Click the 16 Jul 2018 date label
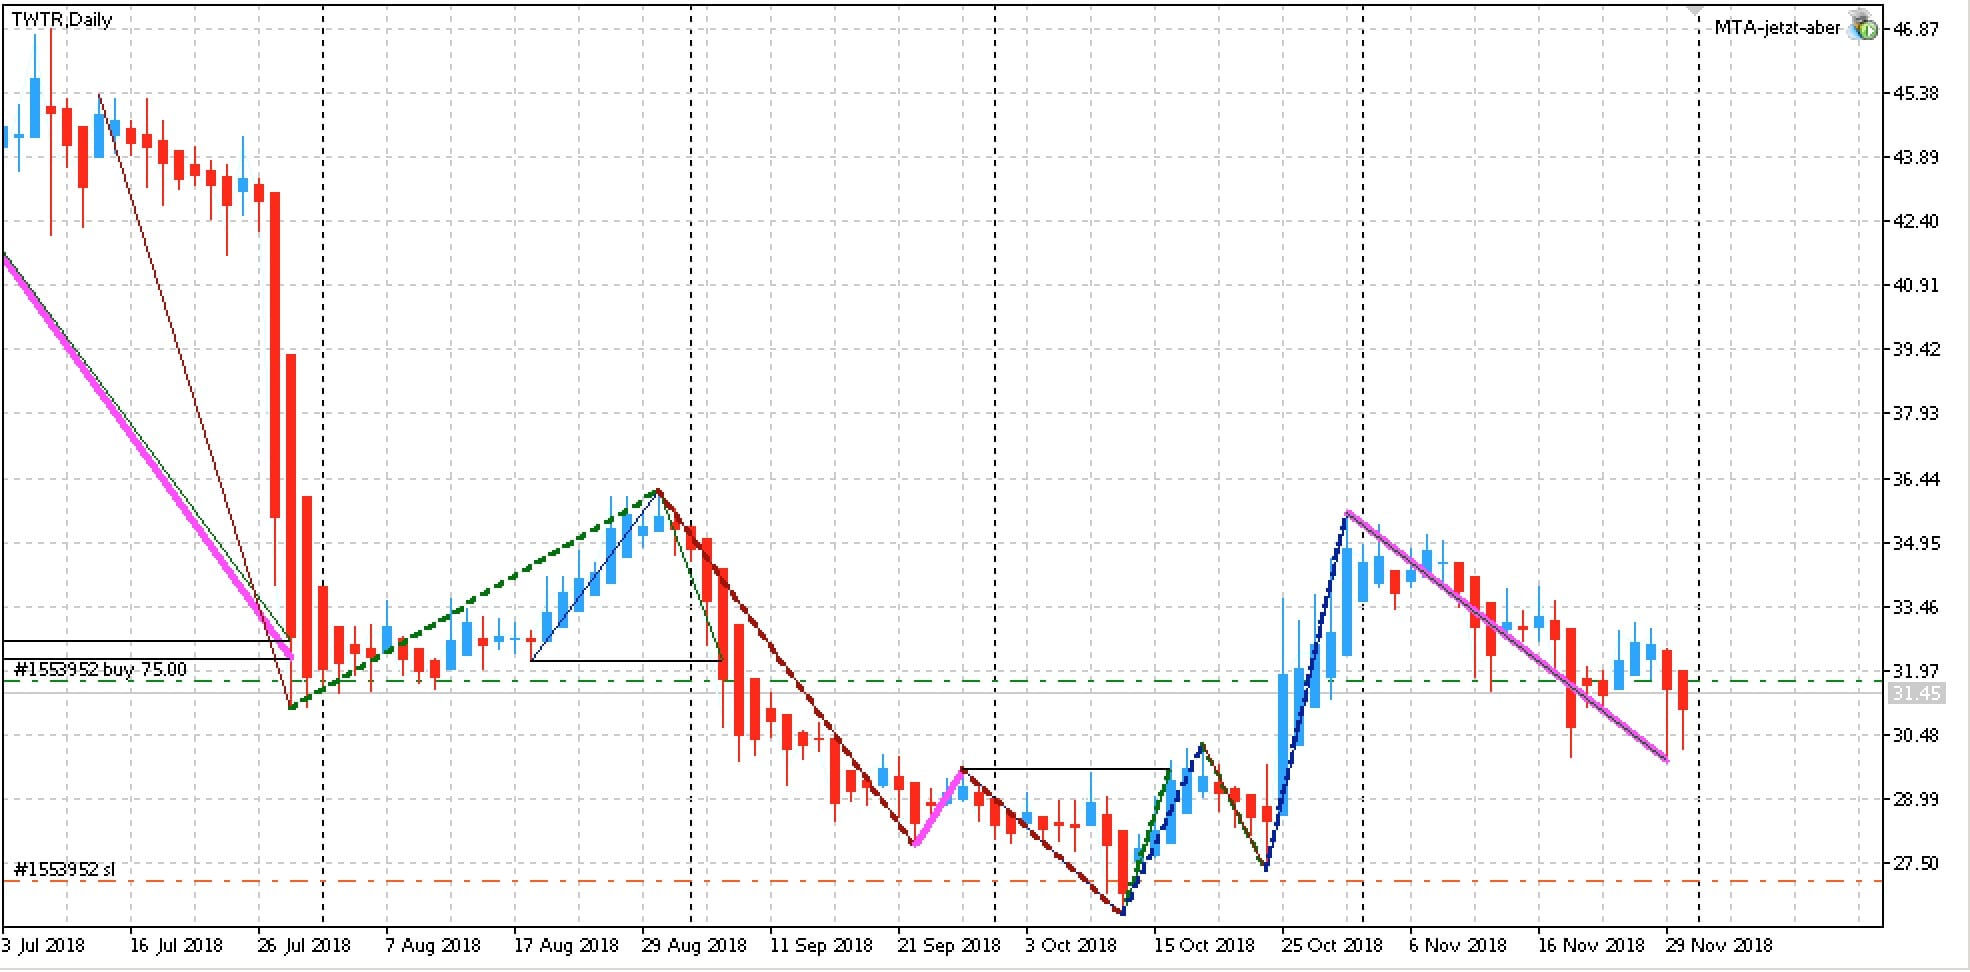This screenshot has width=1970, height=972. click(x=176, y=945)
